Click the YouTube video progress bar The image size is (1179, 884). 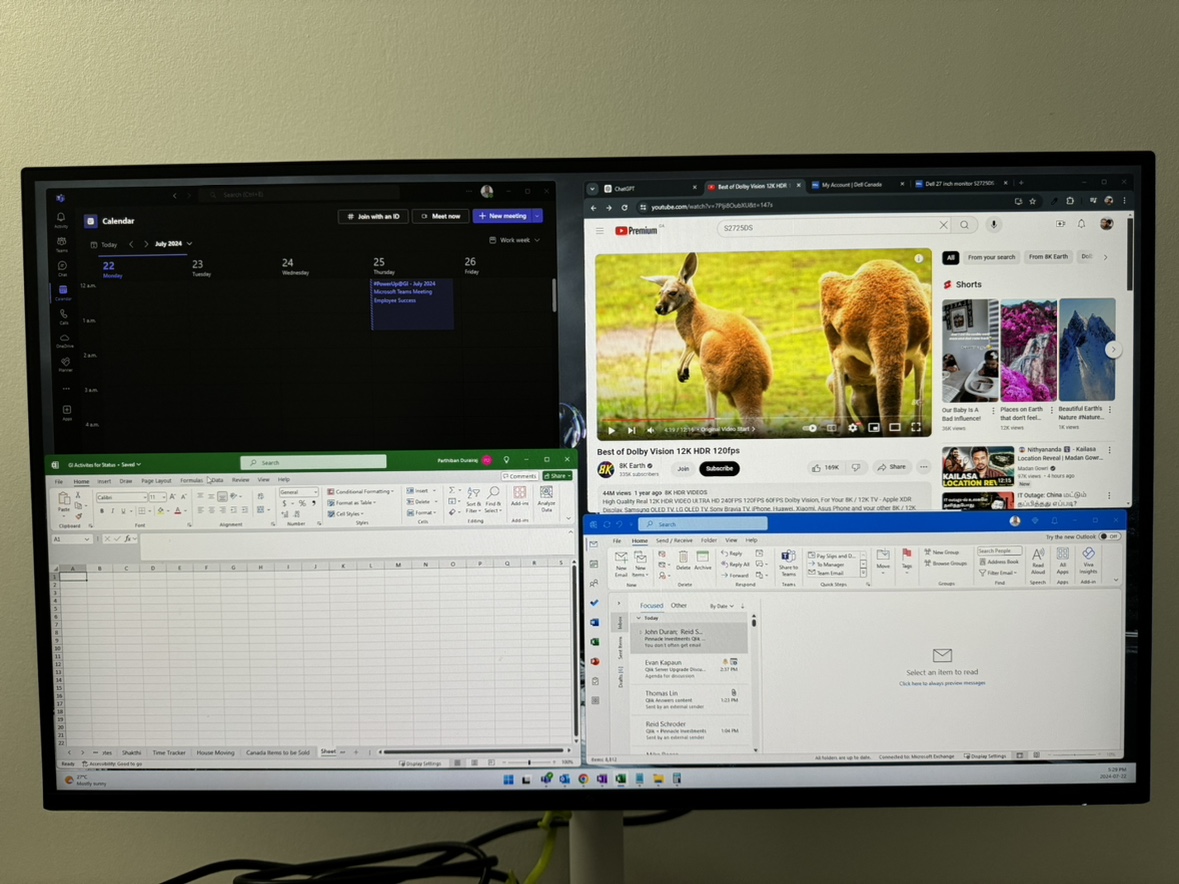pos(762,418)
